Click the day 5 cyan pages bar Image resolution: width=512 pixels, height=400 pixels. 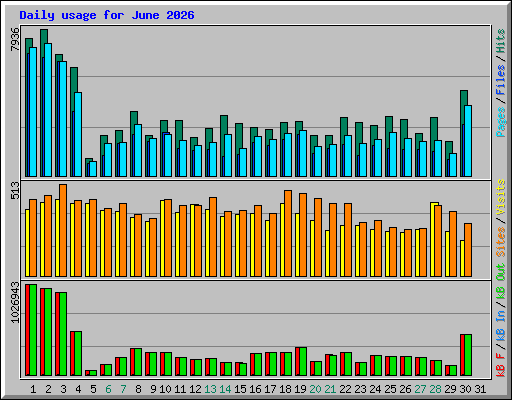(93, 169)
